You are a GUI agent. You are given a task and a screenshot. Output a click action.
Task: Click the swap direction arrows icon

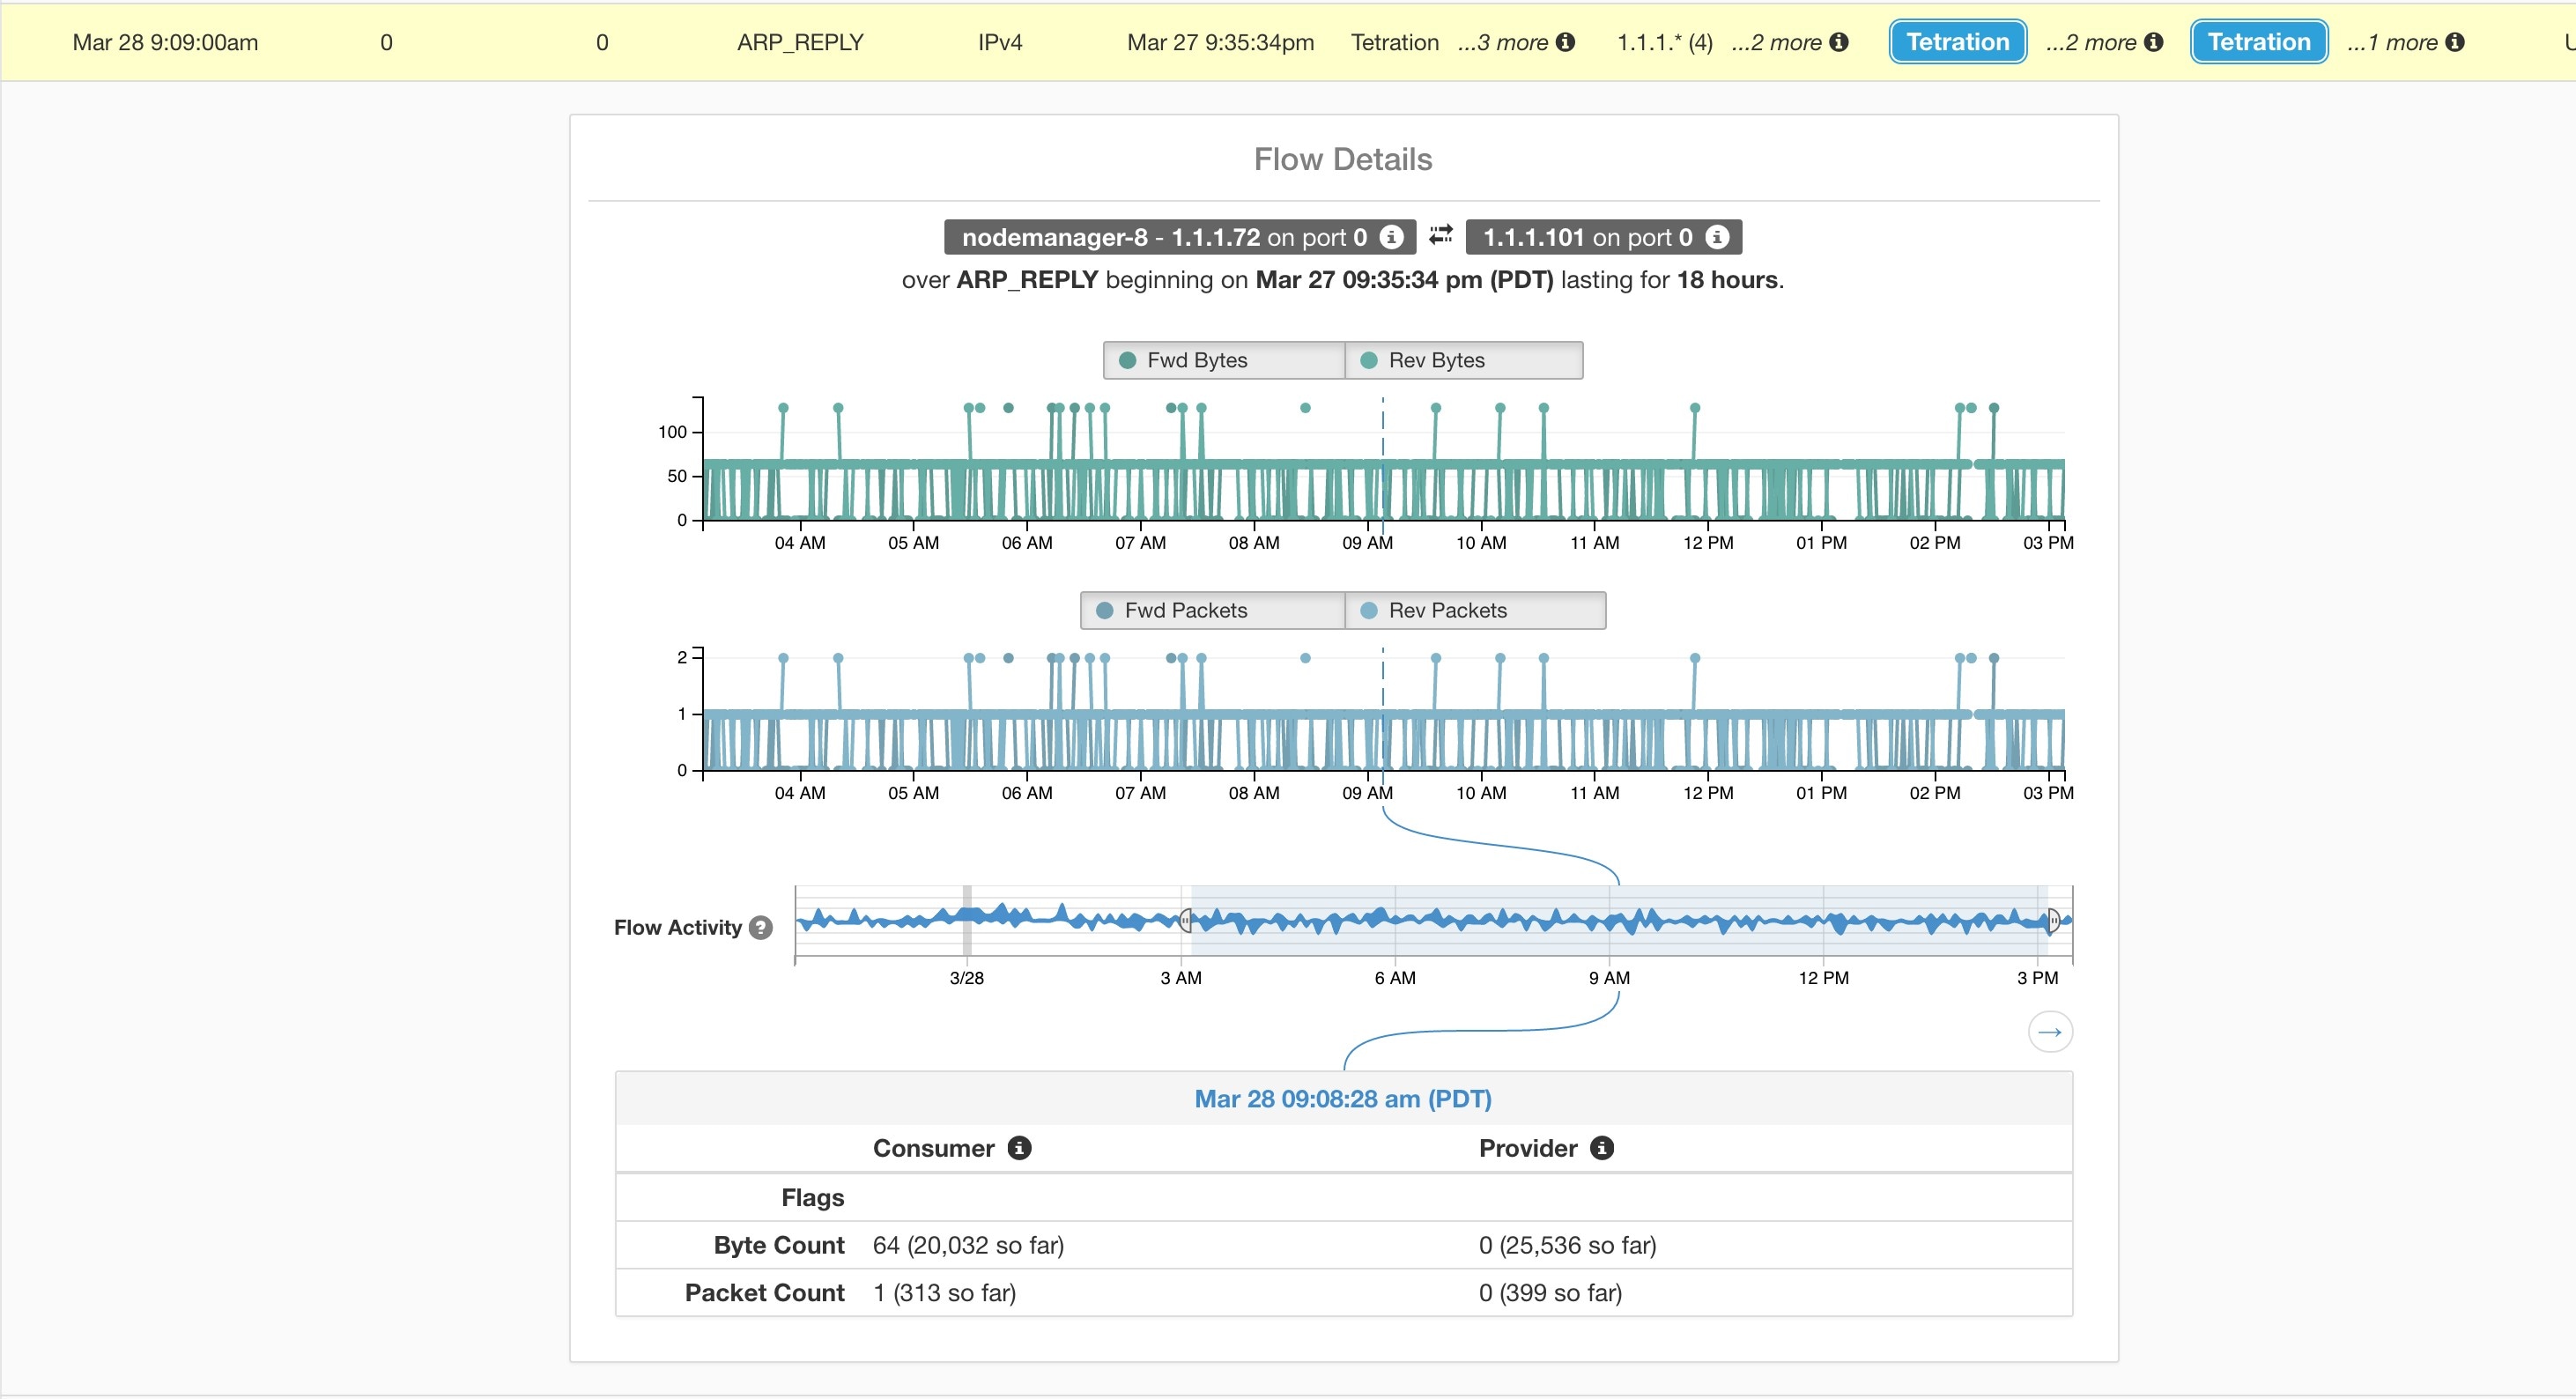tap(1440, 235)
